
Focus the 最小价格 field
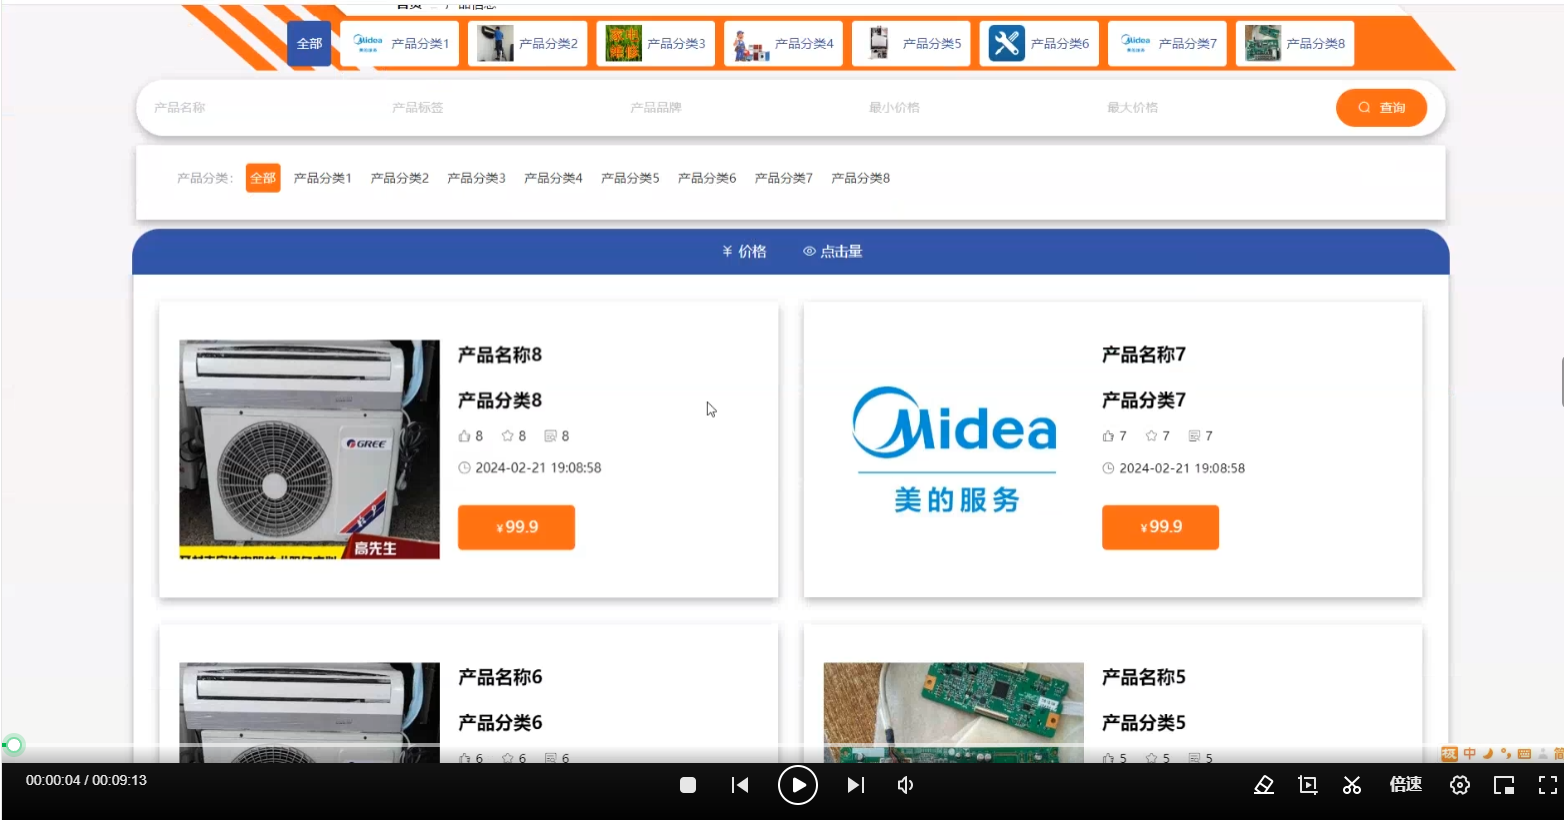tap(976, 108)
